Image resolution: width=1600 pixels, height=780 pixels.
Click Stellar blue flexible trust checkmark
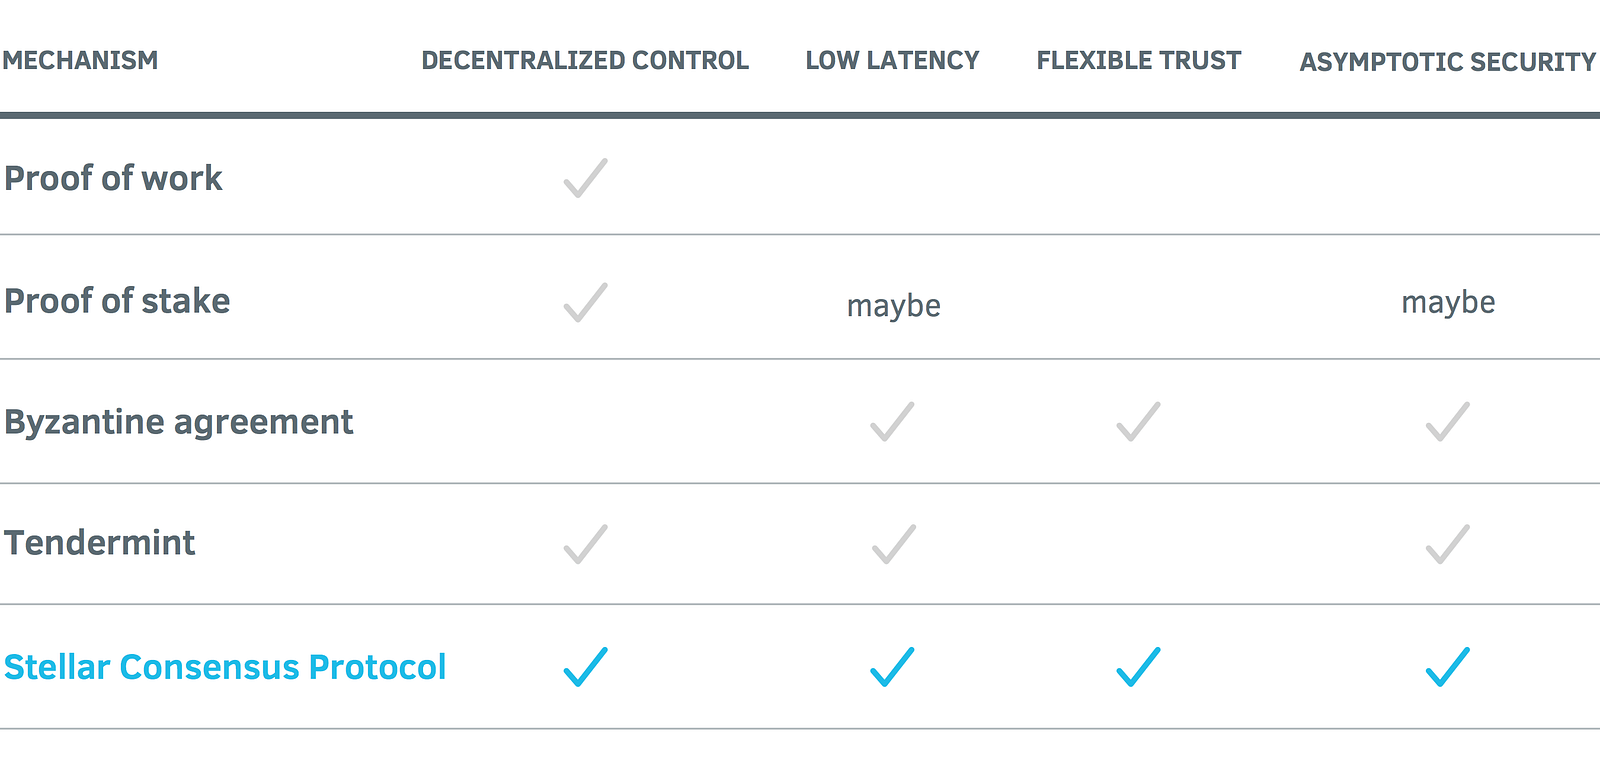tap(1138, 667)
